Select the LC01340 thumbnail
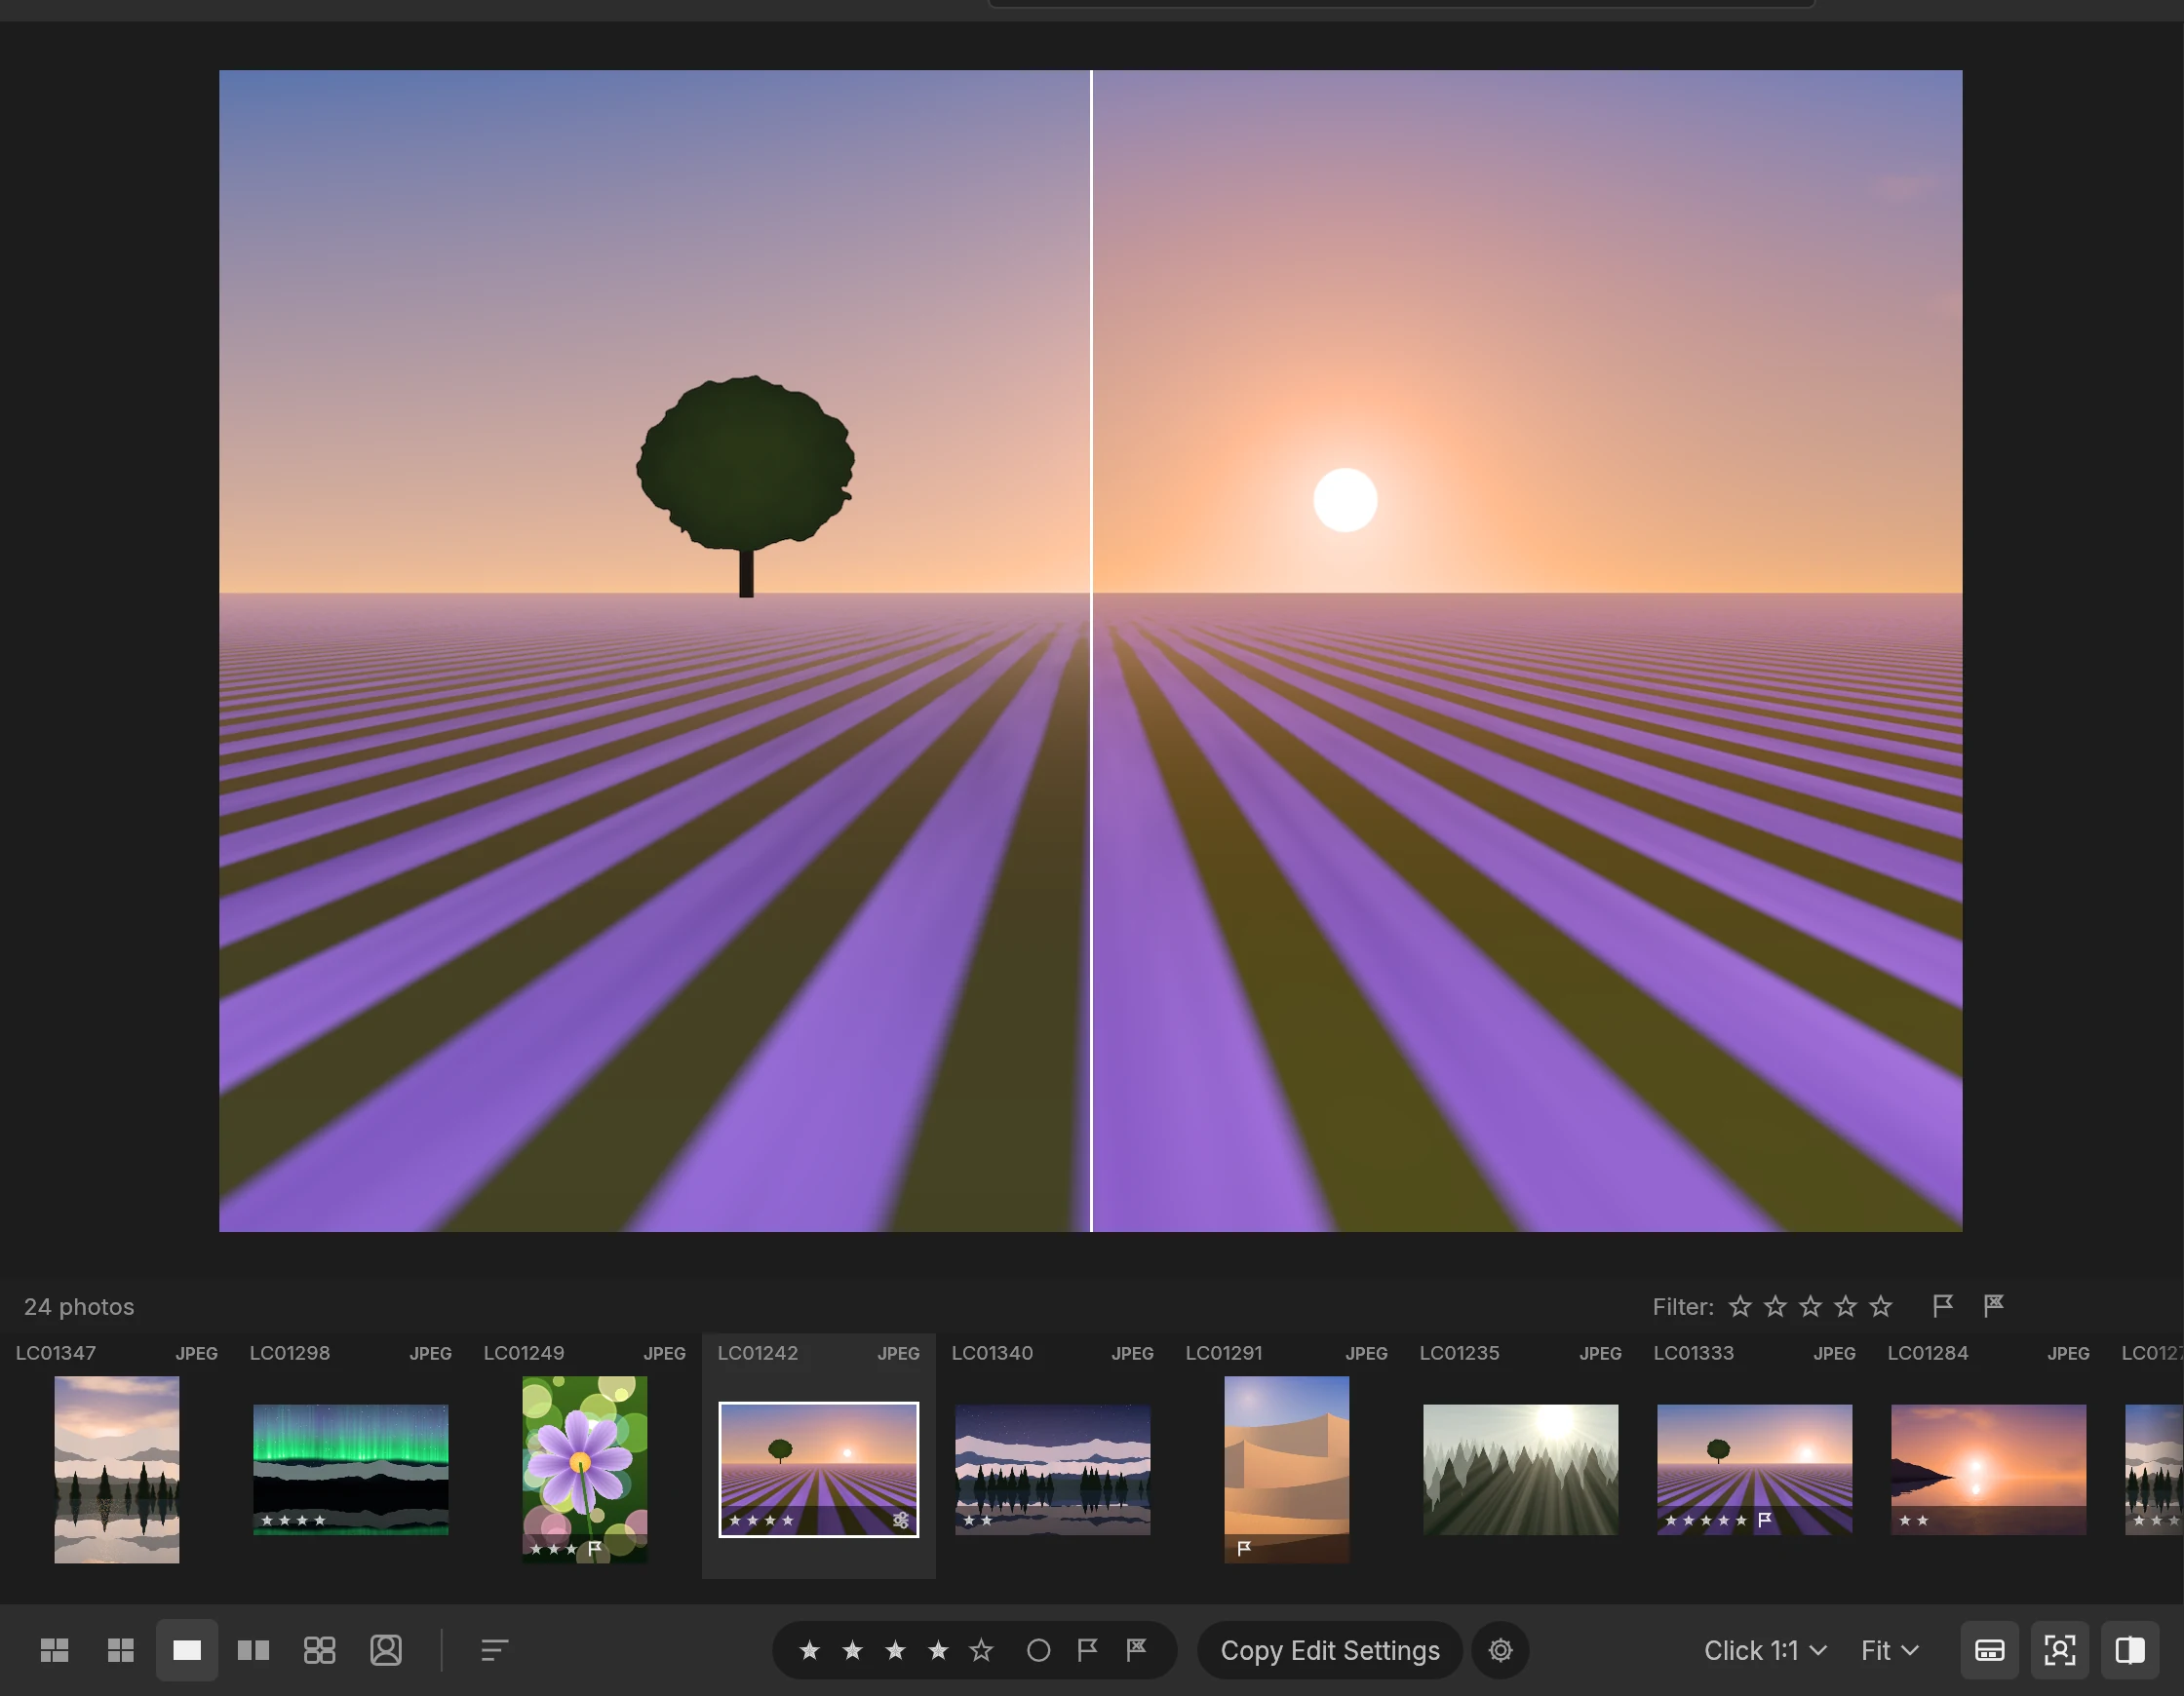Screen dimensions: 2184x1696 [1053, 1469]
